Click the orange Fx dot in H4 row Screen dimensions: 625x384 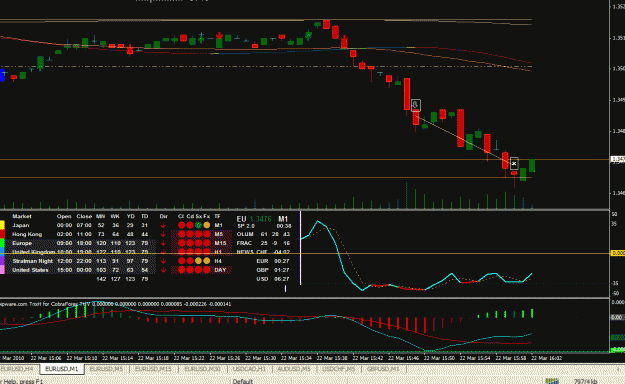(206, 261)
